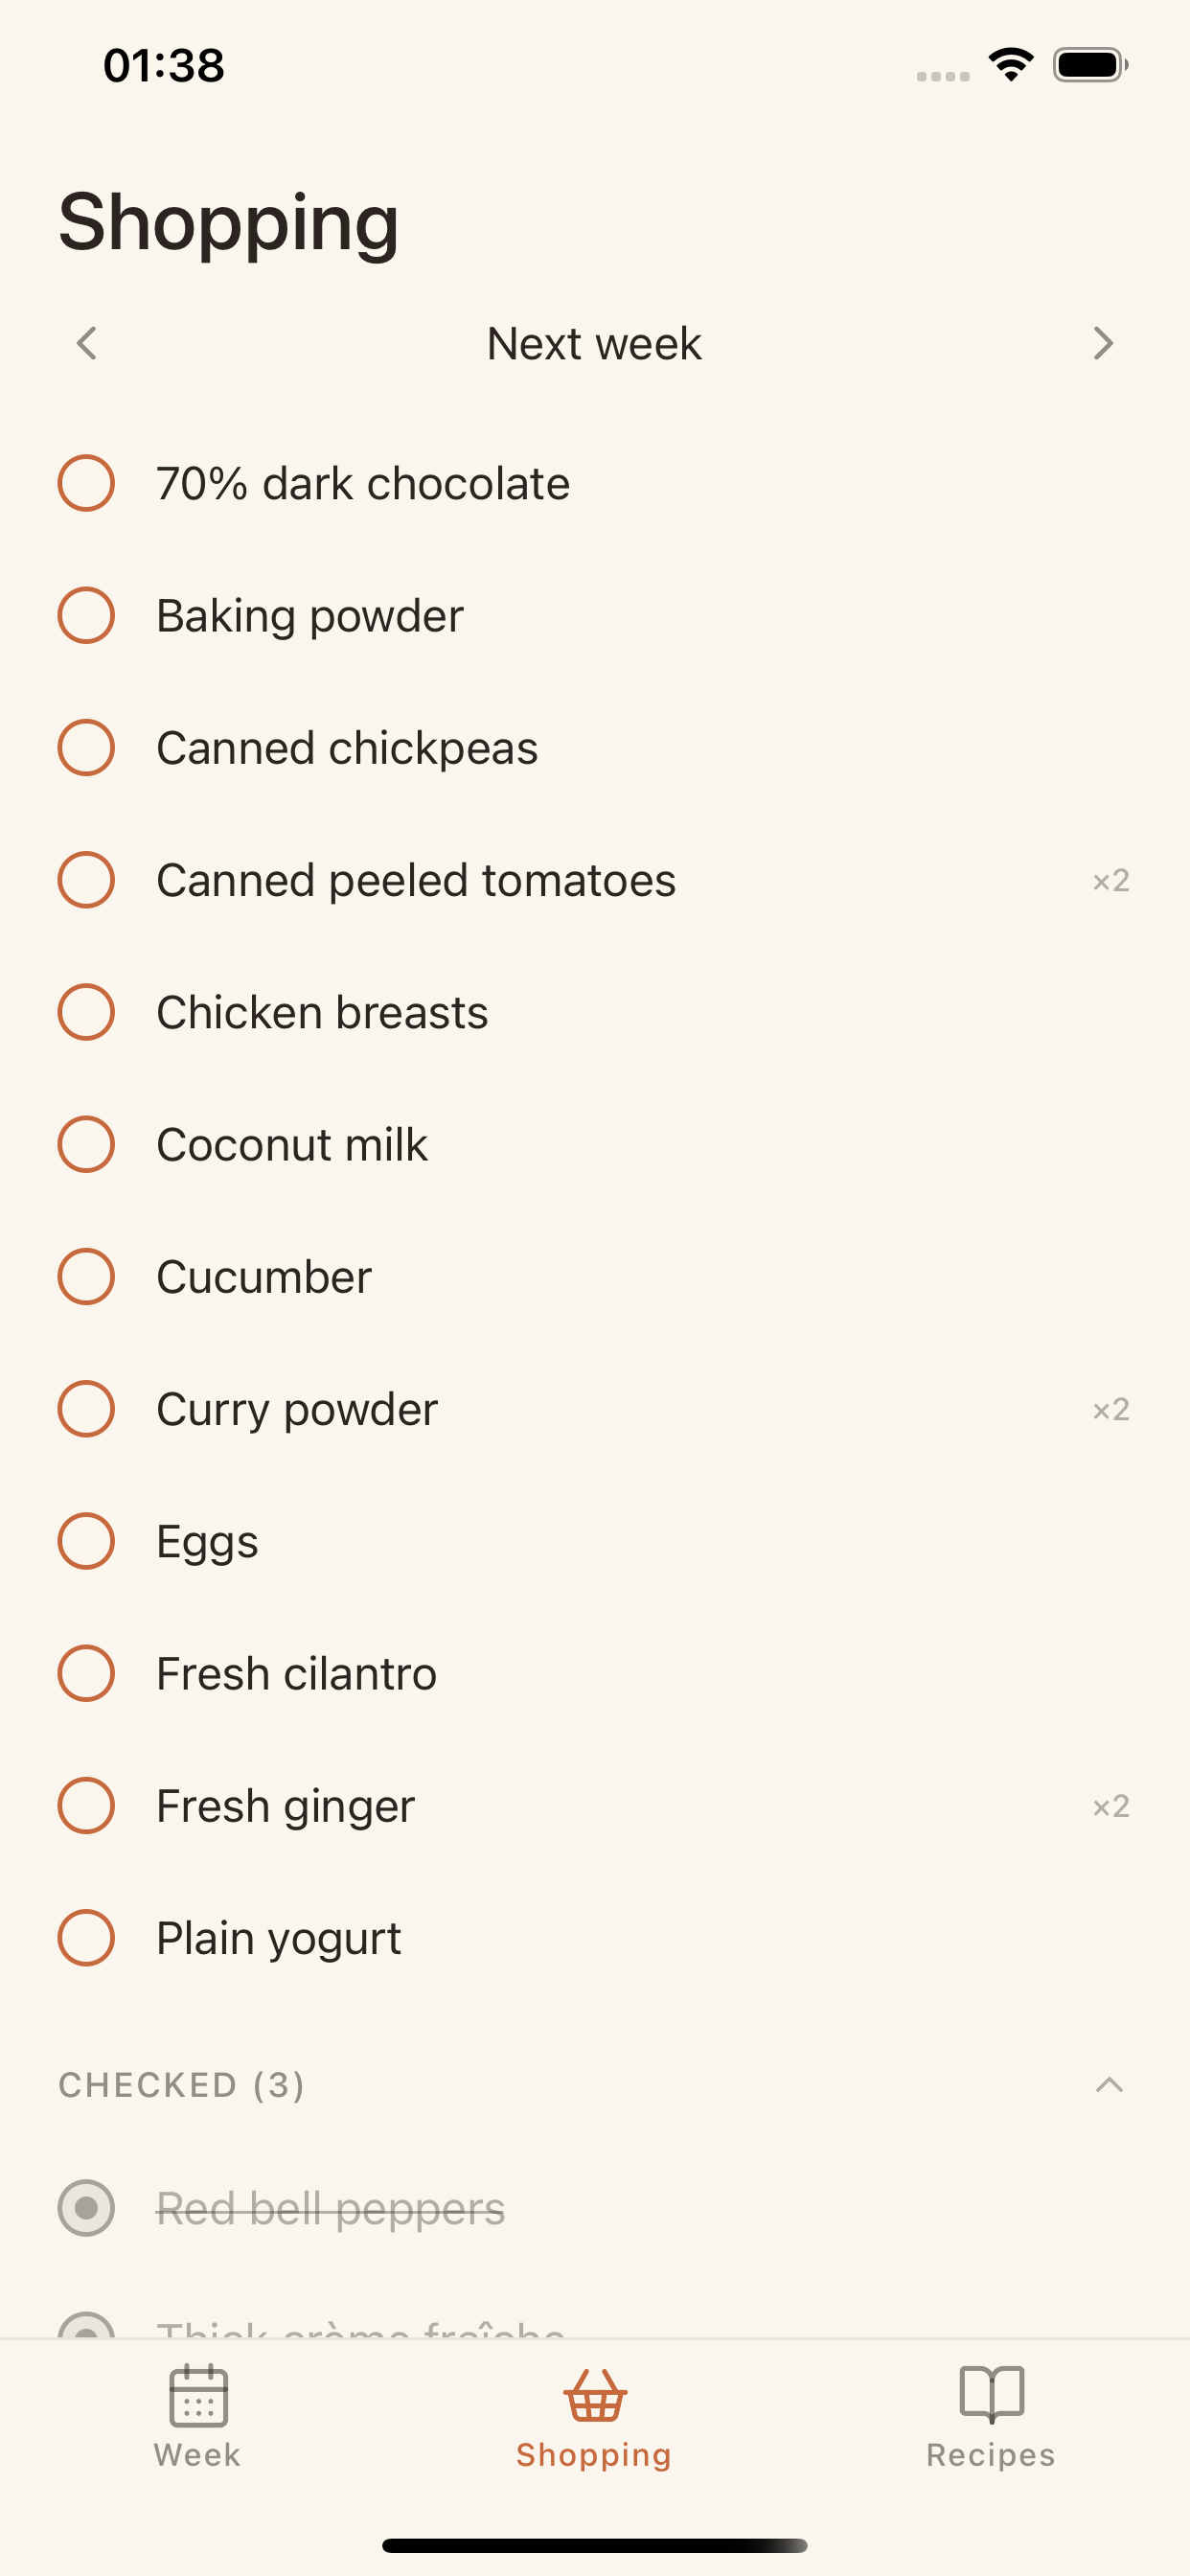Check off 70% dark chocolate
The image size is (1190, 2576).
(86, 483)
